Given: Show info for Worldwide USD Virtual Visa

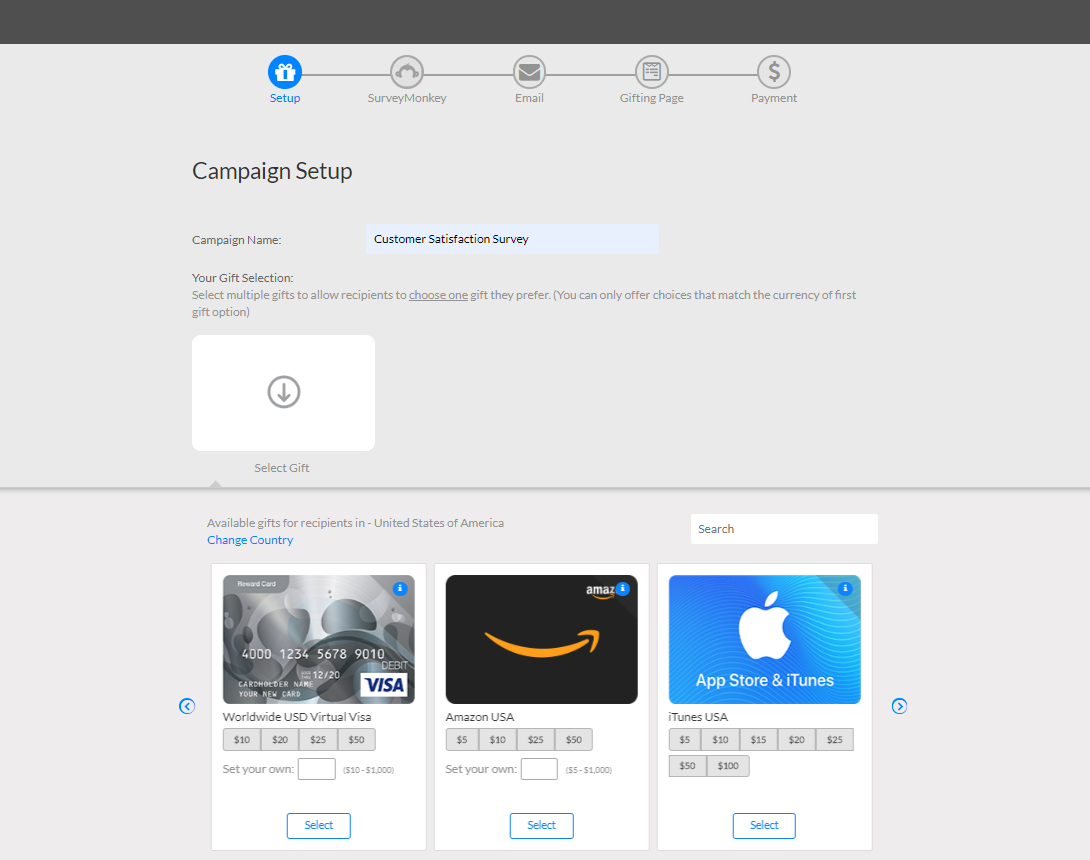Looking at the screenshot, I should 400,589.
